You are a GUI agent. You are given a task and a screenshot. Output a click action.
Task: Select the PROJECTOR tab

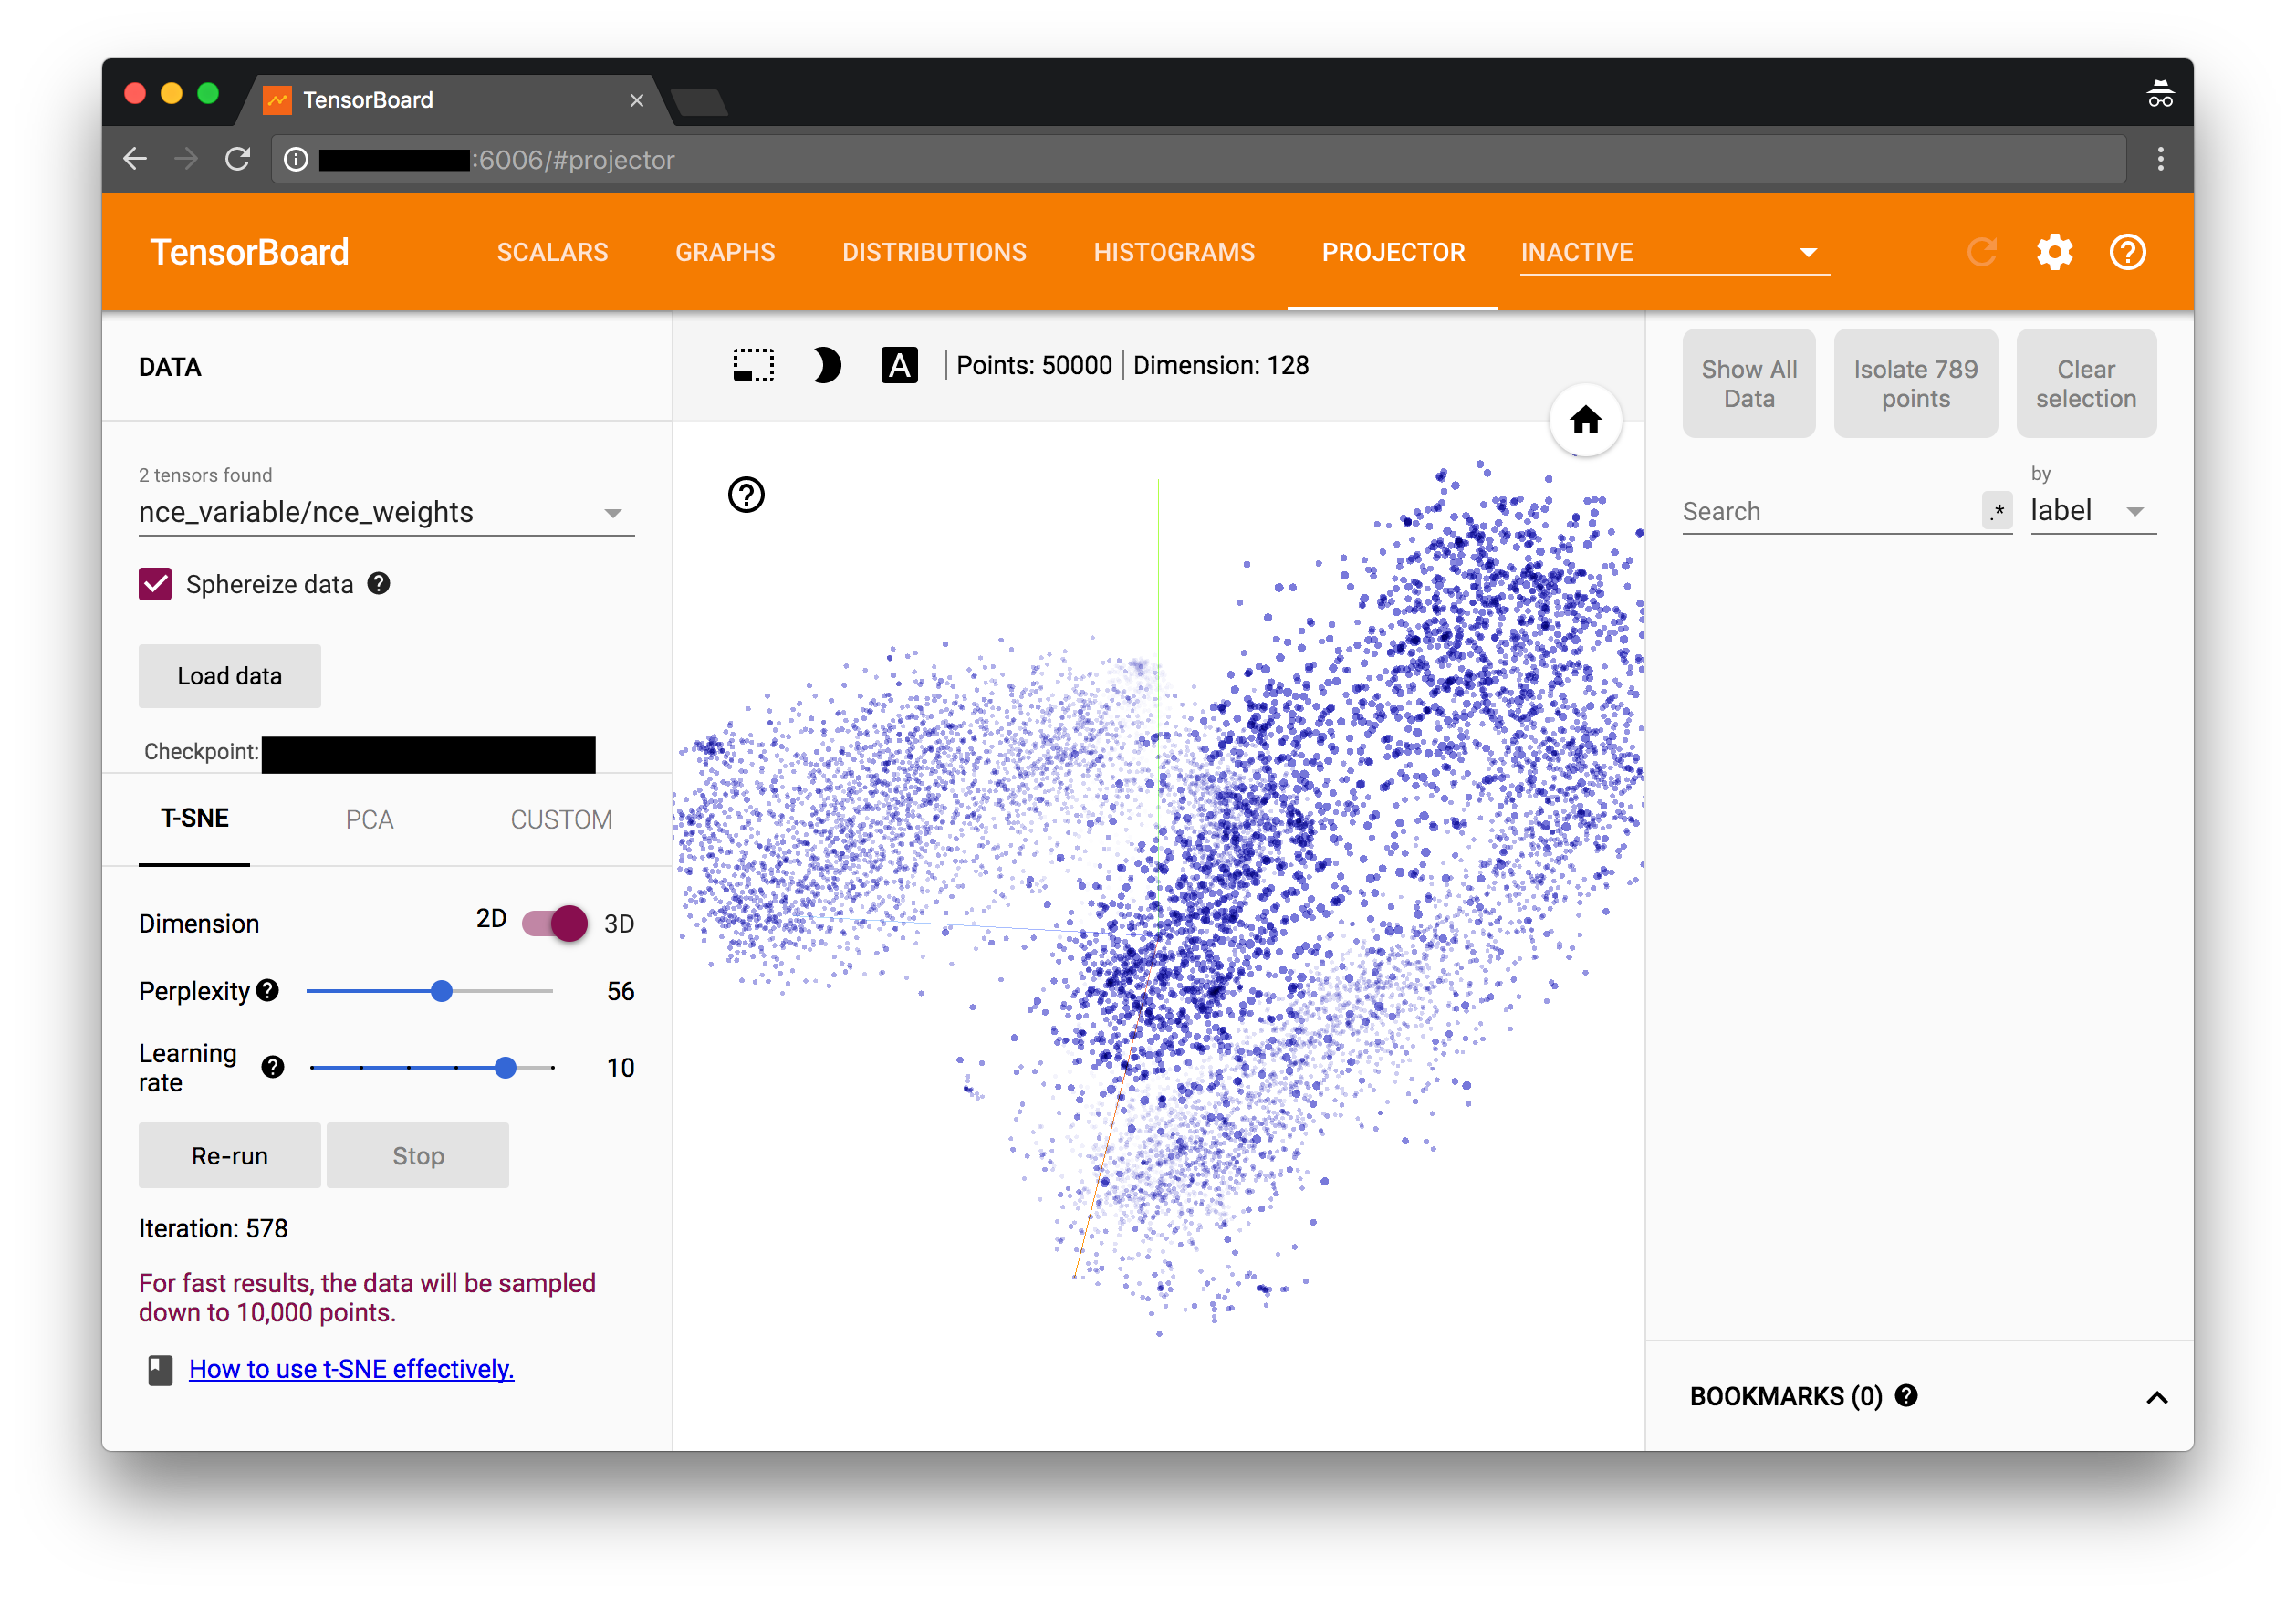pyautogui.click(x=1393, y=252)
